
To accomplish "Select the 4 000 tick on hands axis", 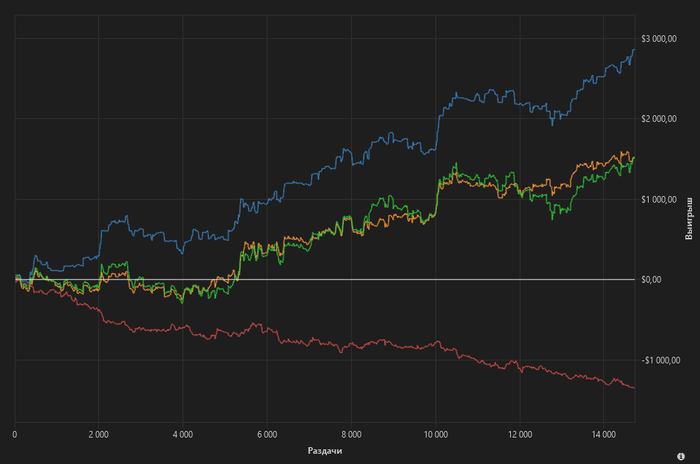I will pos(183,435).
